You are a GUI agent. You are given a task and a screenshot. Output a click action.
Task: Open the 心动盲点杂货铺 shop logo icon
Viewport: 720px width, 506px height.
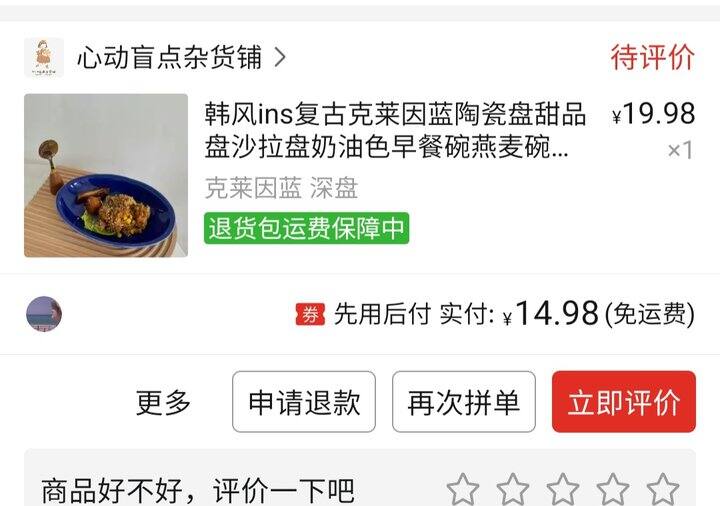44,57
